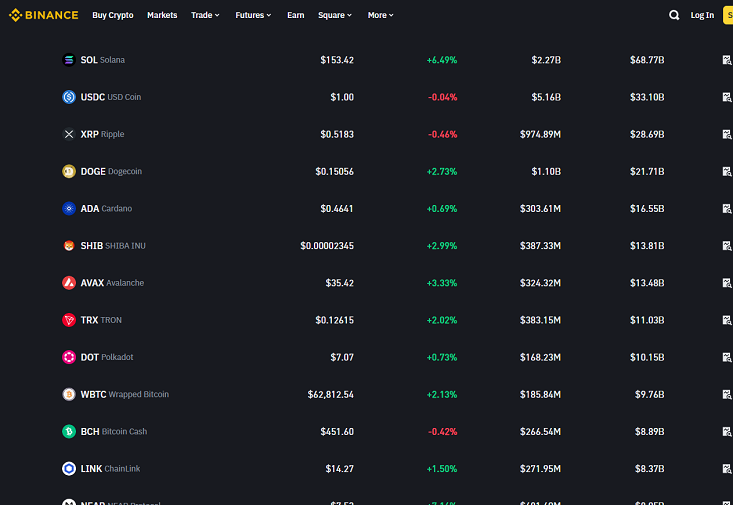Open the XRP Ripple coin name
This screenshot has width=733, height=505.
[x=102, y=134]
